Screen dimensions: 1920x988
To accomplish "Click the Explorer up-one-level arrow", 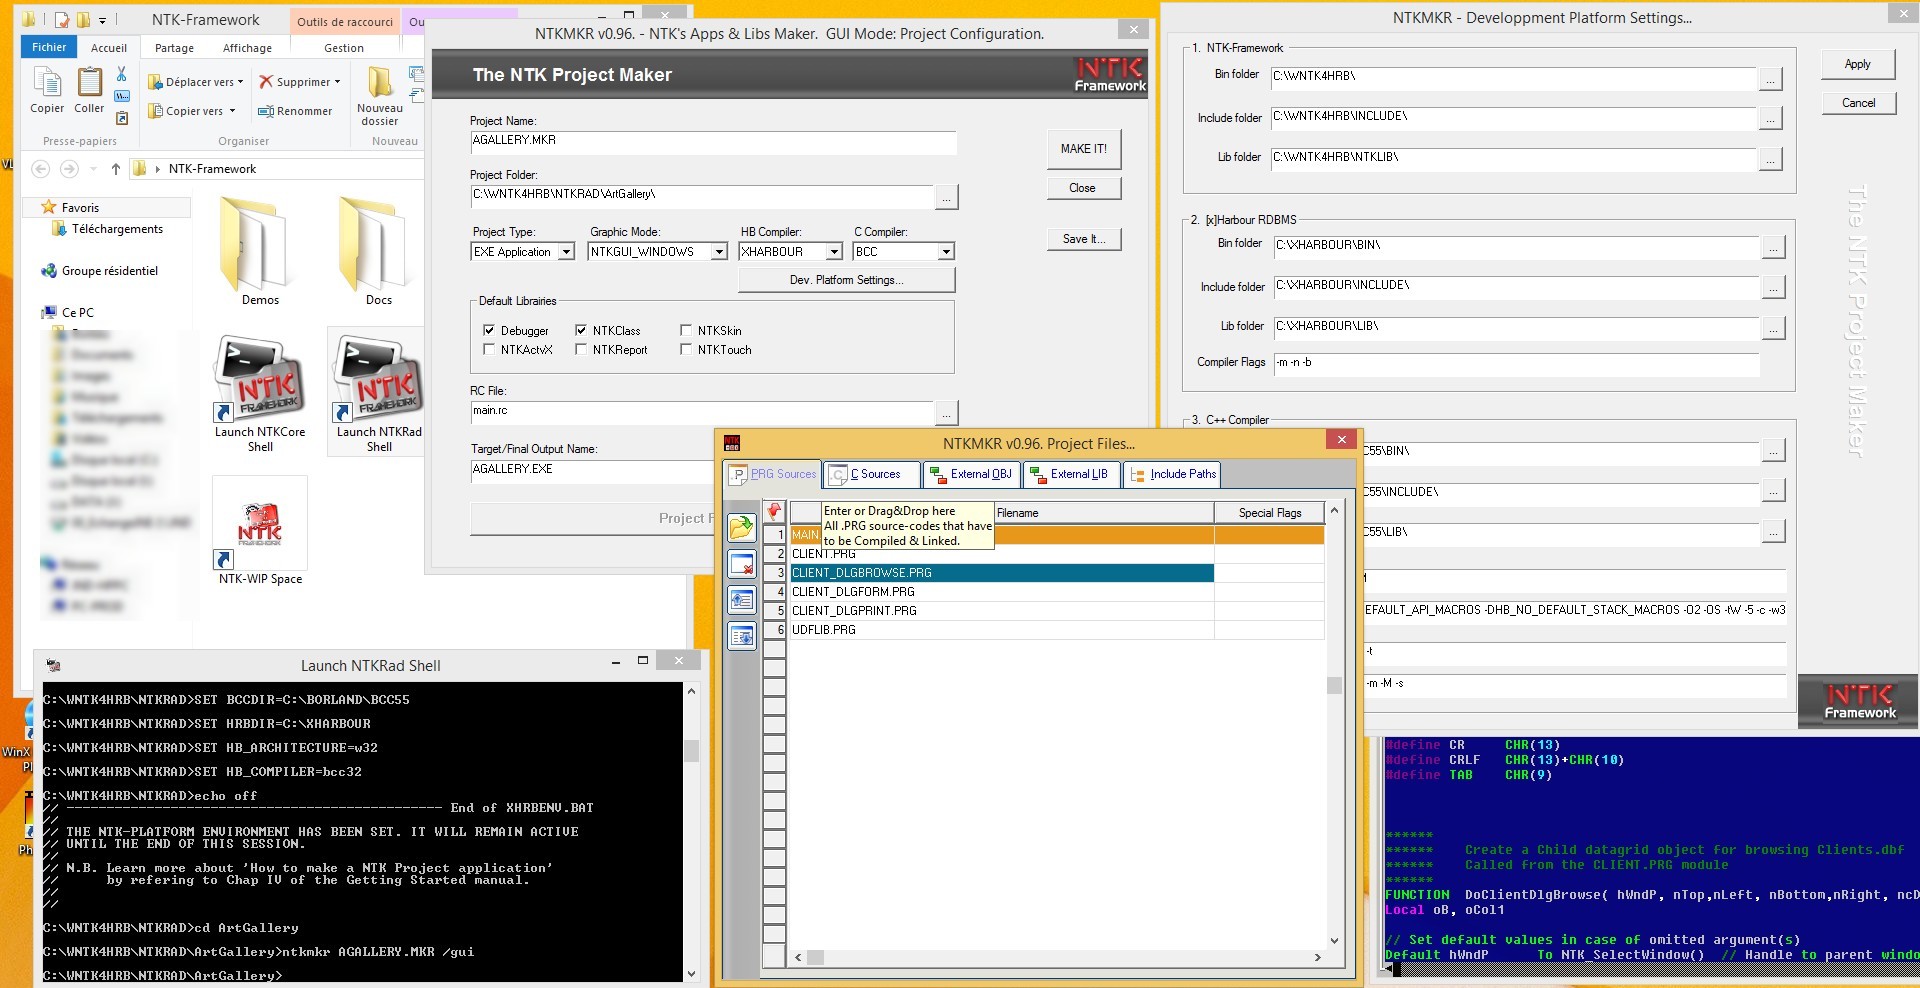I will coord(115,169).
